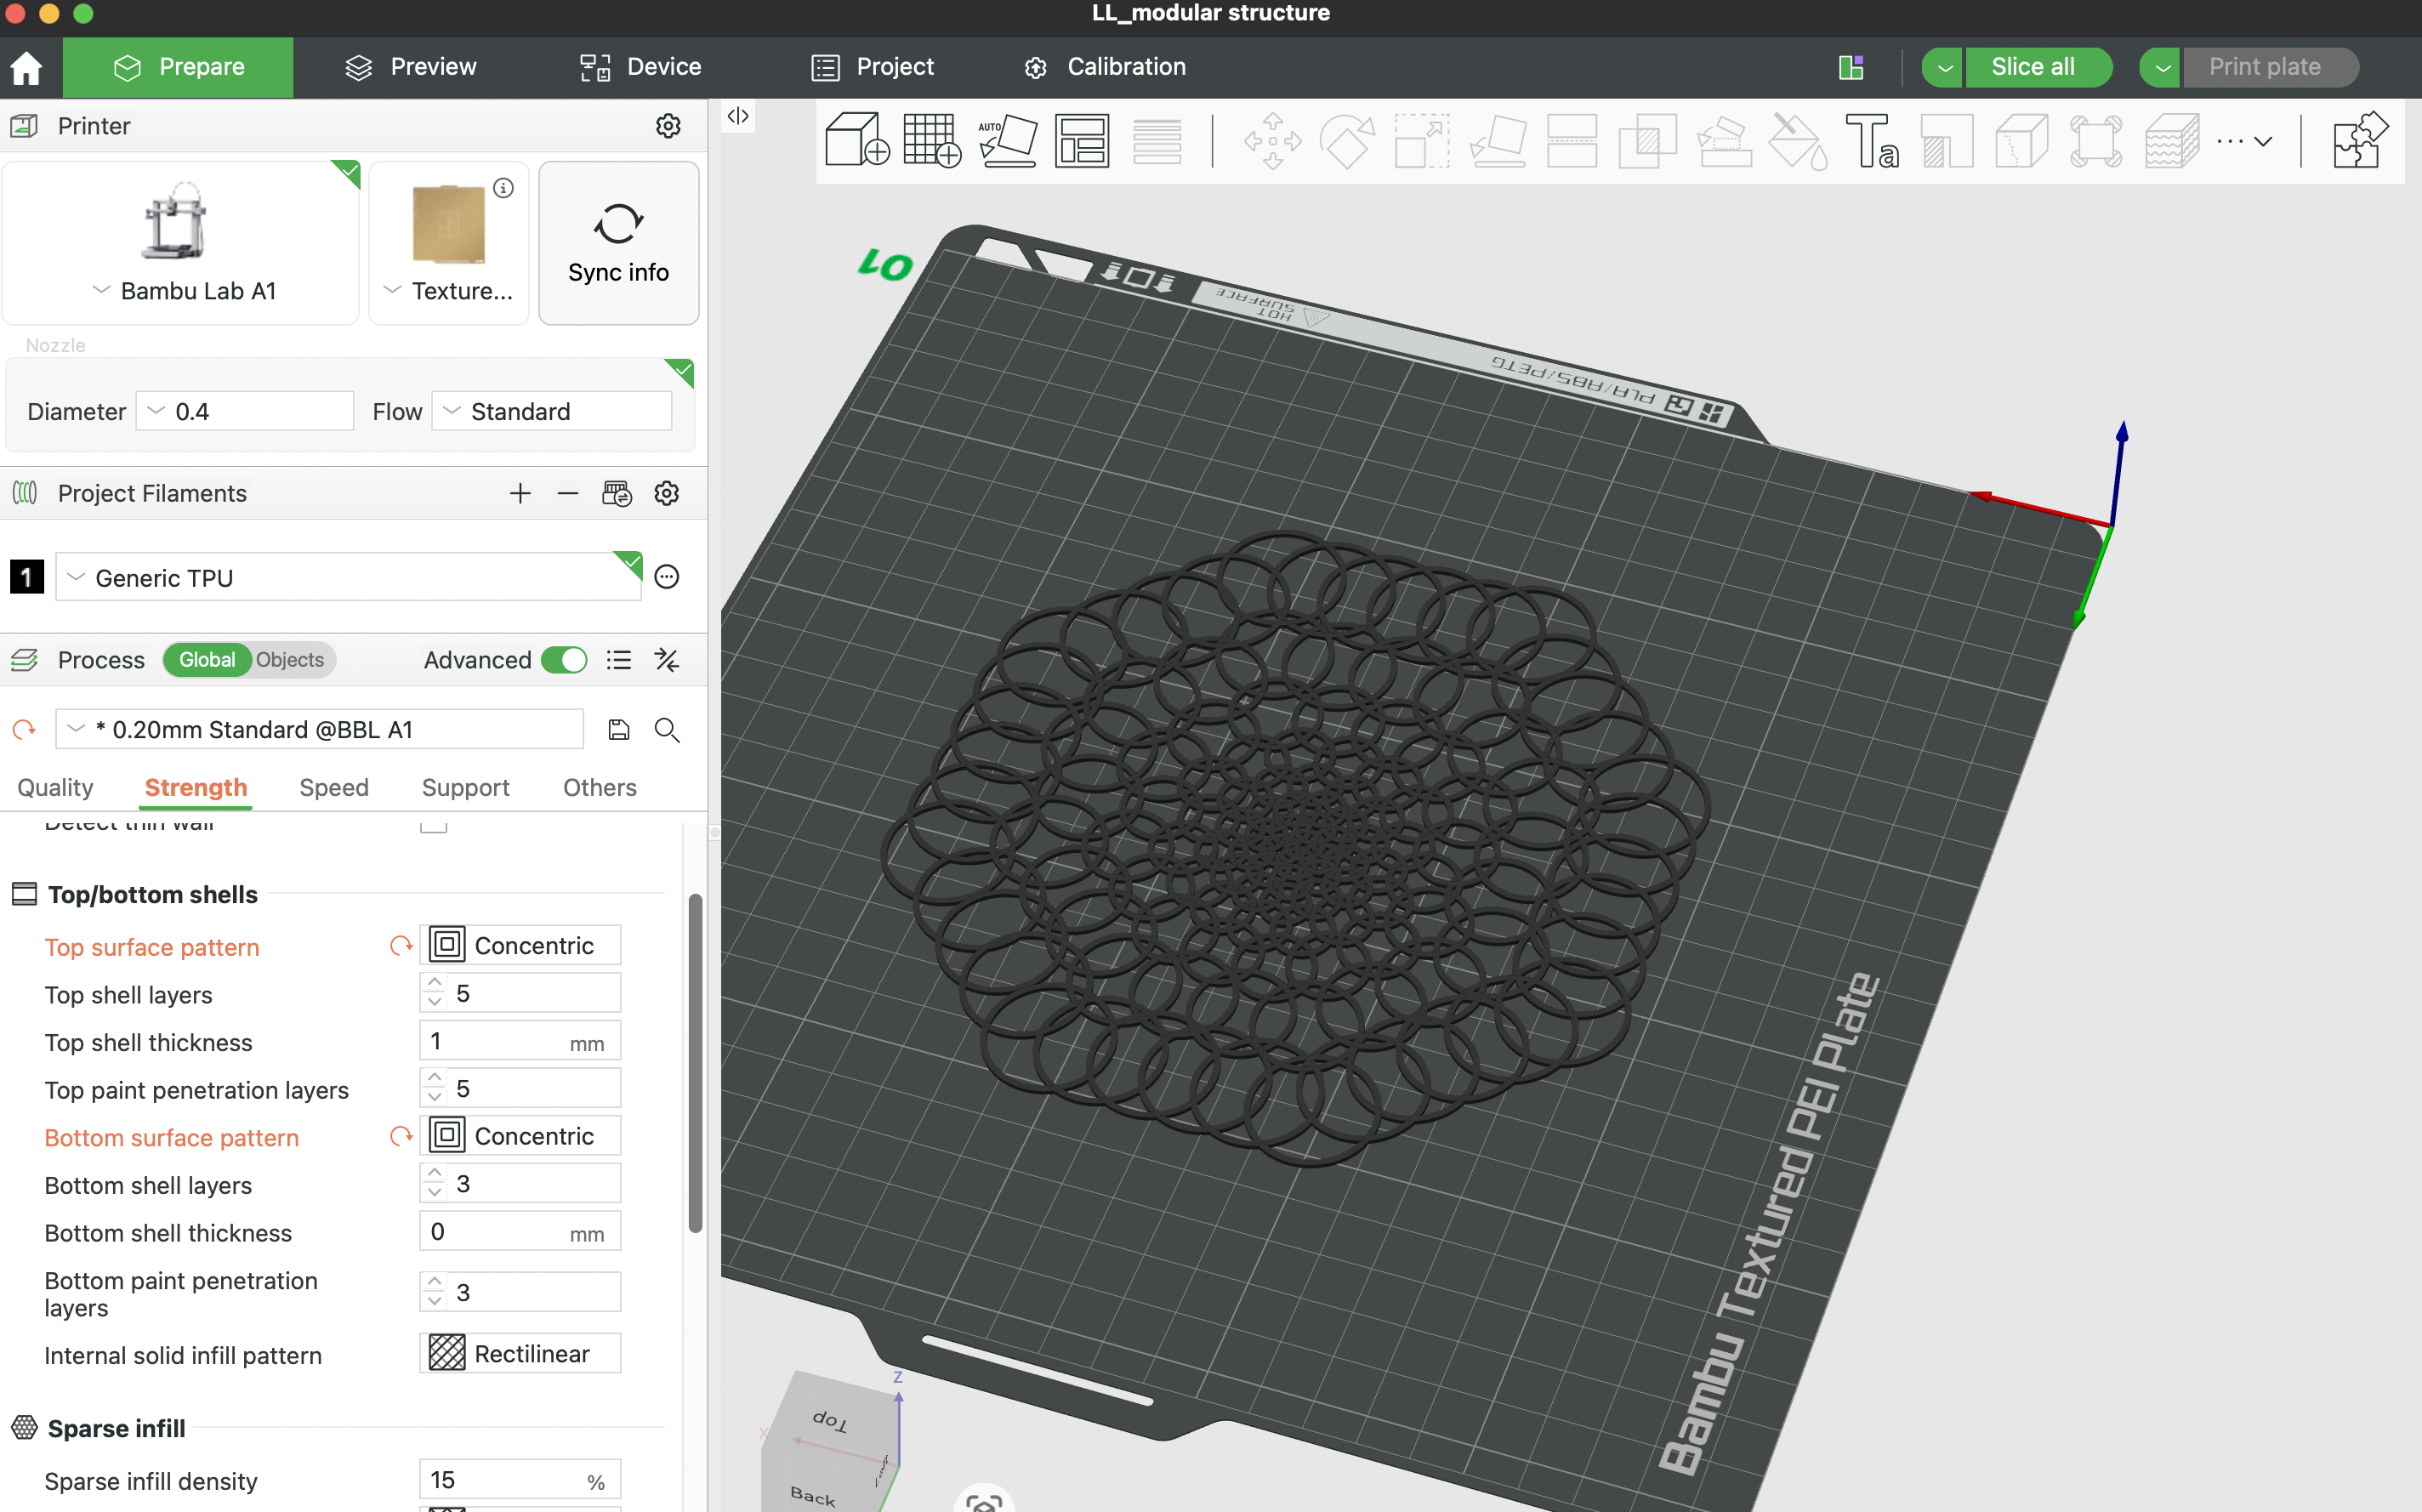The height and width of the screenshot is (1512, 2422).
Task: Toggle the Advanced settings switch
Action: pyautogui.click(x=564, y=660)
